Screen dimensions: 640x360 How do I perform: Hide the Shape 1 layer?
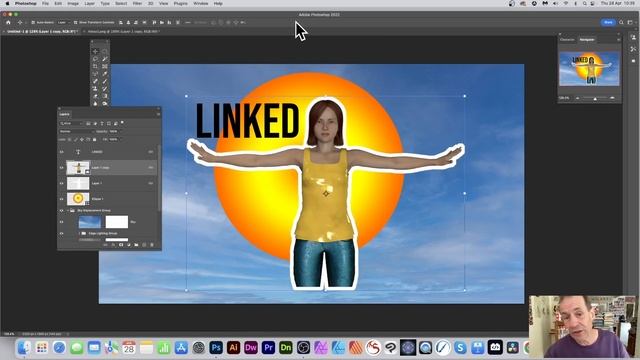(x=62, y=199)
